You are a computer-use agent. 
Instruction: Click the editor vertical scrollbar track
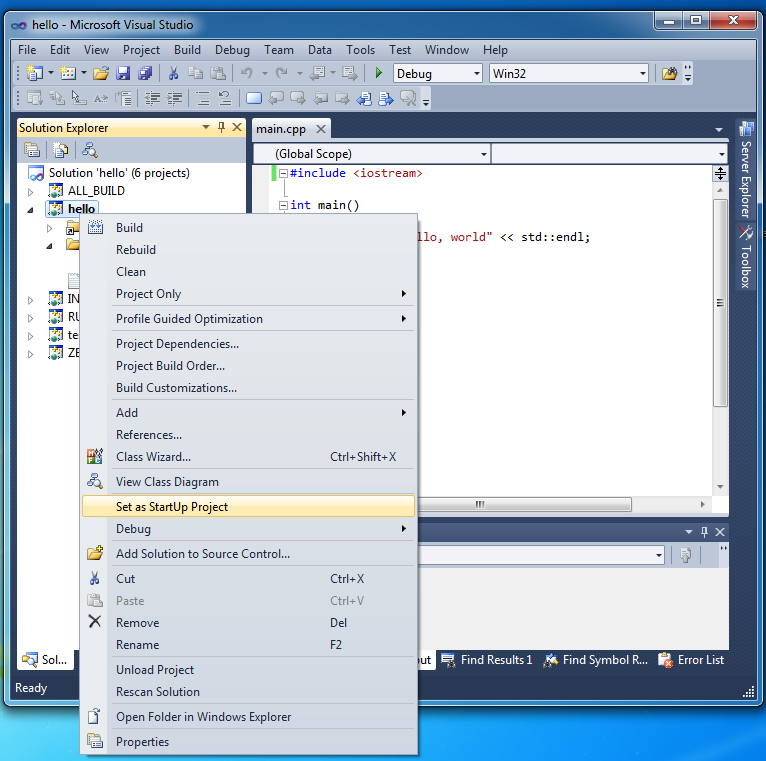point(720,440)
